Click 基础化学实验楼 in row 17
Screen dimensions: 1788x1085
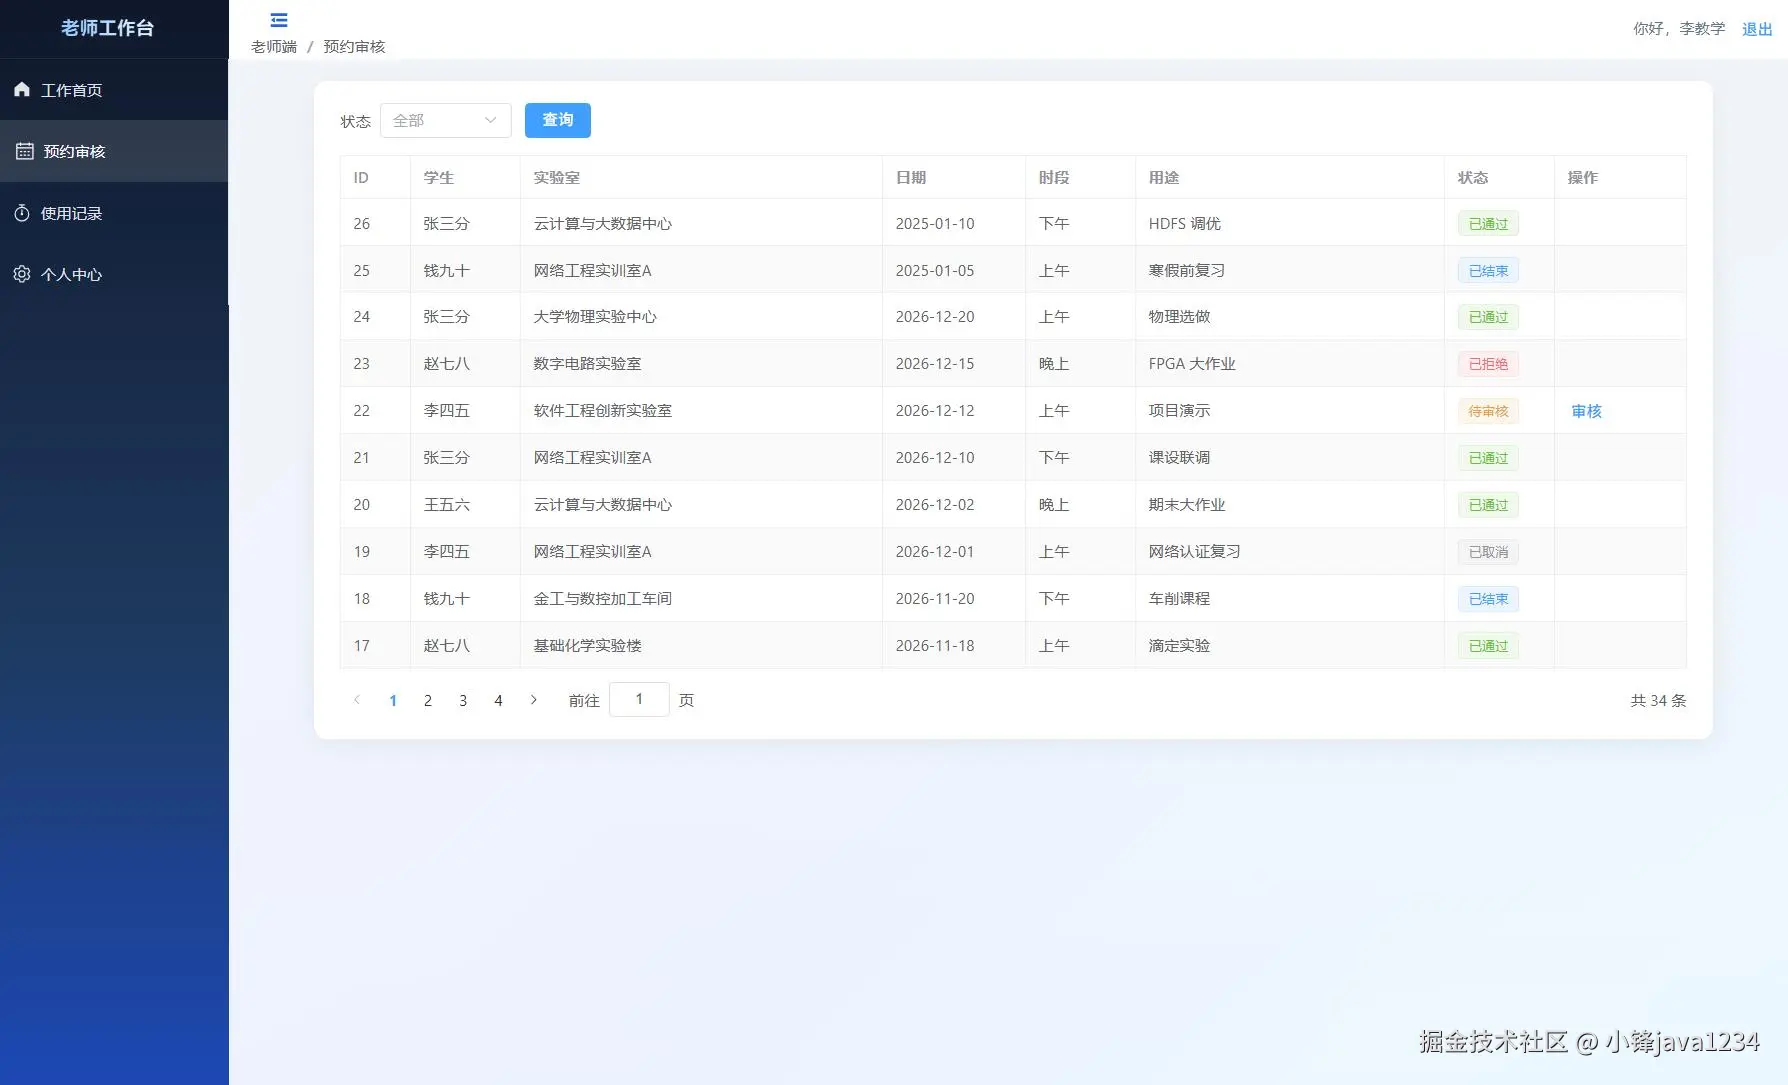click(x=587, y=646)
